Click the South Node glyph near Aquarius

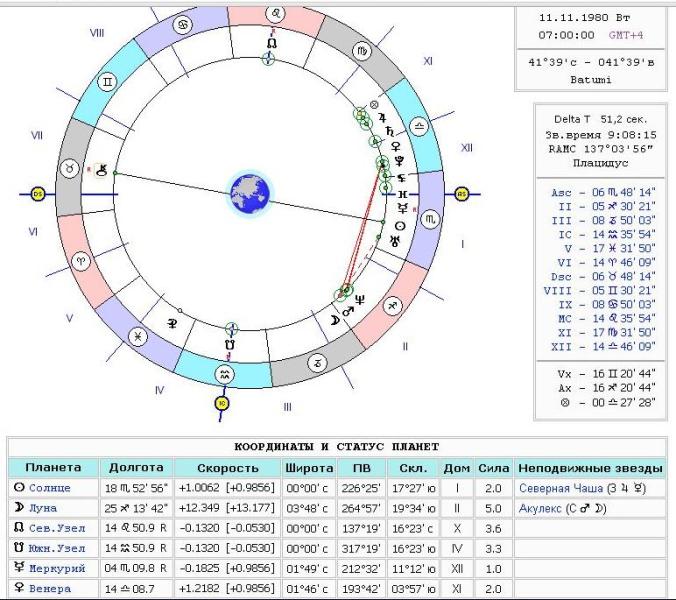click(230, 345)
